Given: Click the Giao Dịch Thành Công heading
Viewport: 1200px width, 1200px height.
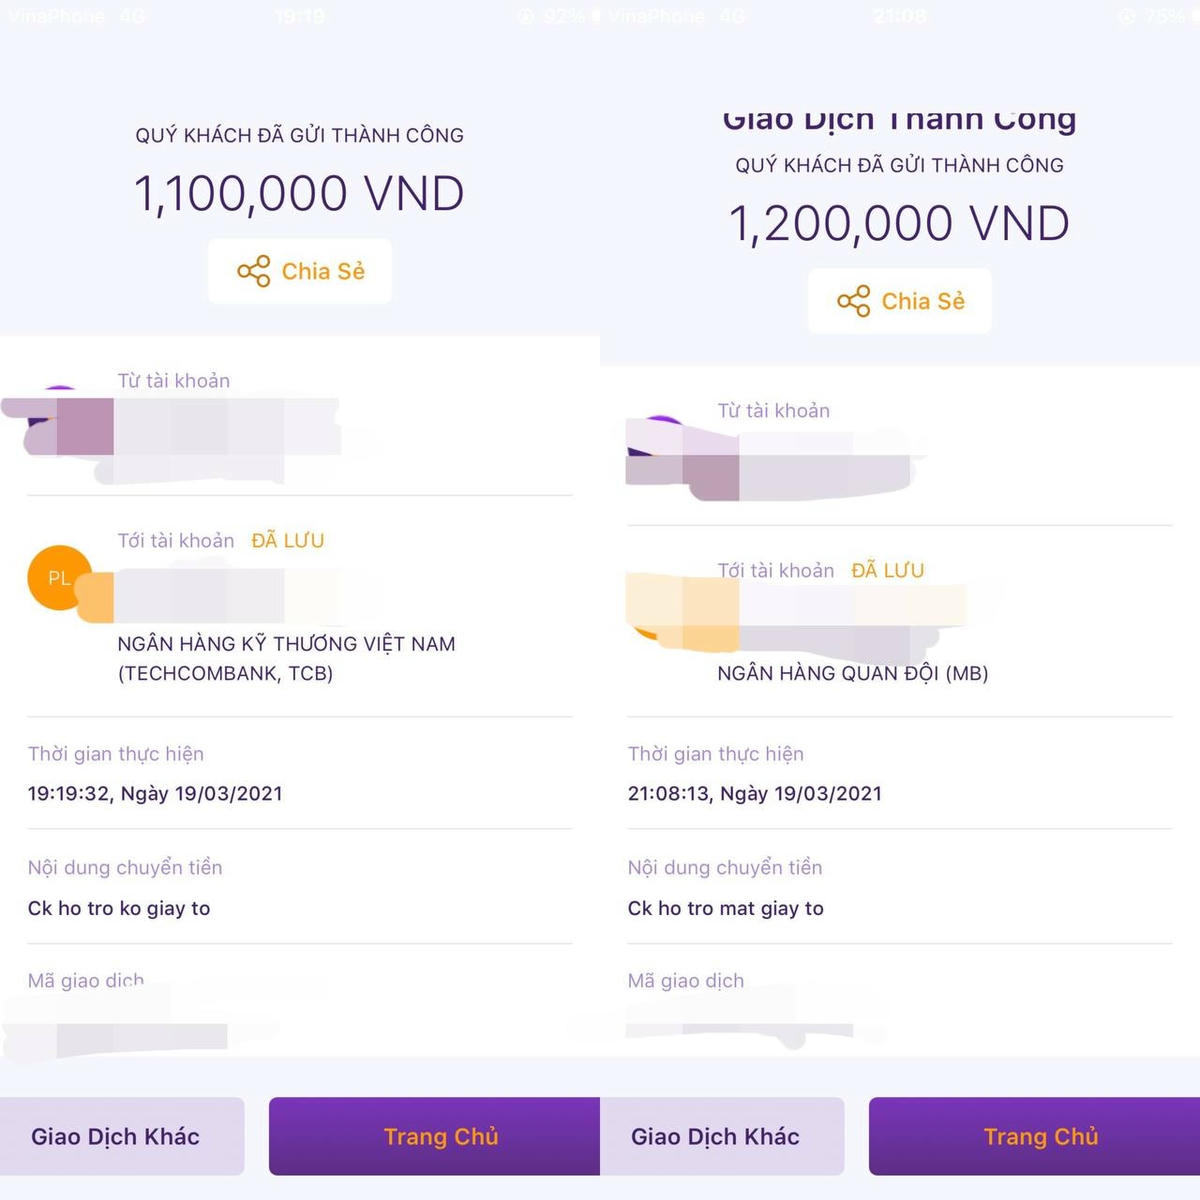Looking at the screenshot, I should 899,121.
